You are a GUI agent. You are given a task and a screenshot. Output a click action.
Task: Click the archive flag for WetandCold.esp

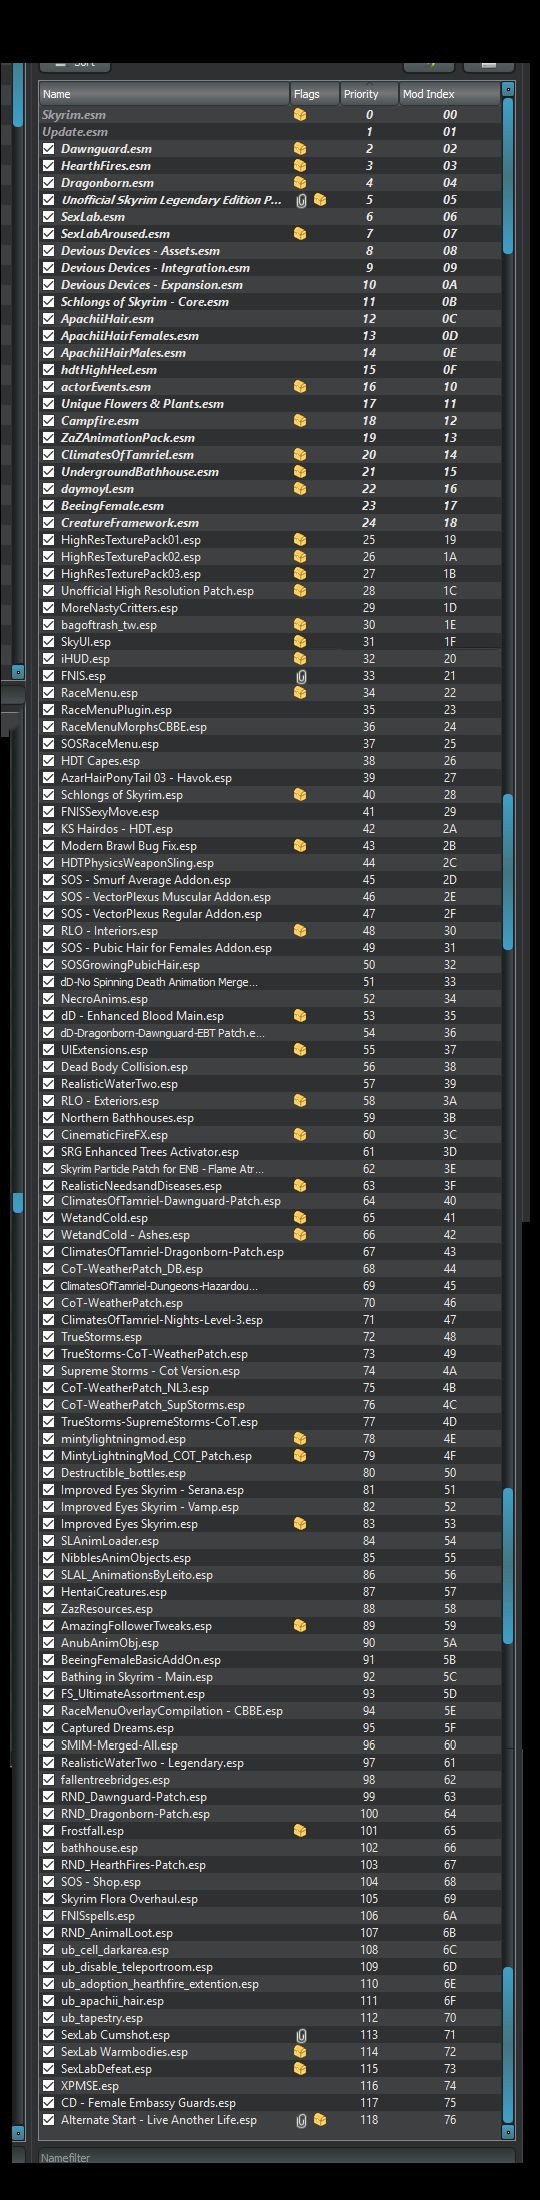pyautogui.click(x=300, y=1218)
